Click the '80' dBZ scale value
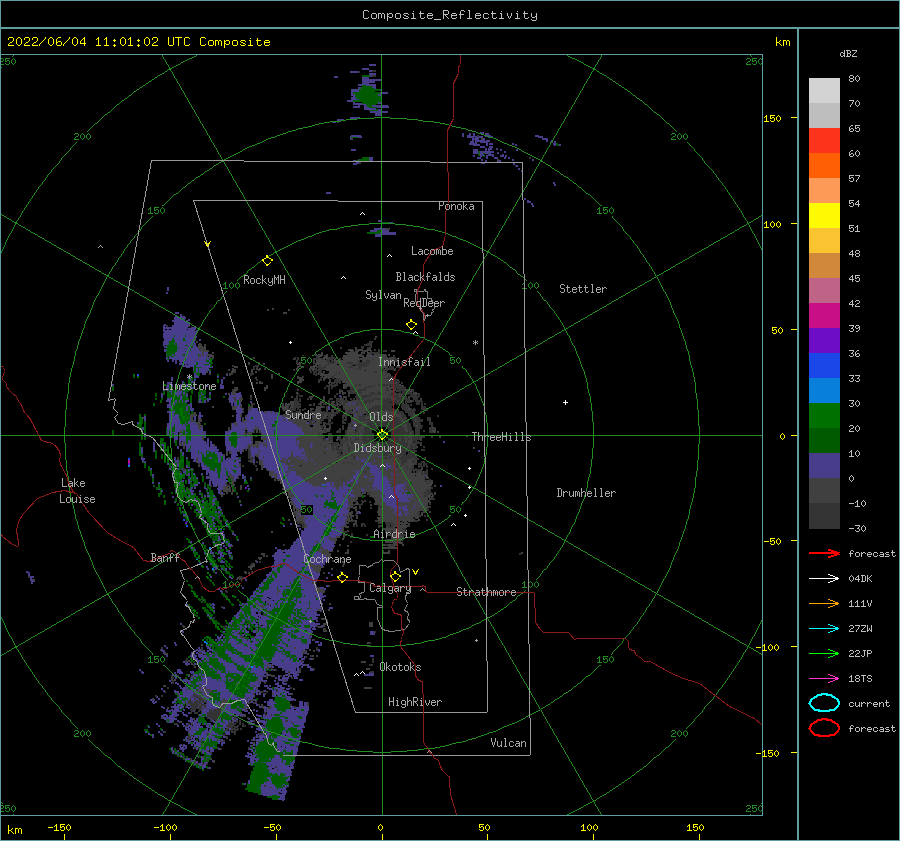The height and width of the screenshot is (841, 900). pos(854,79)
